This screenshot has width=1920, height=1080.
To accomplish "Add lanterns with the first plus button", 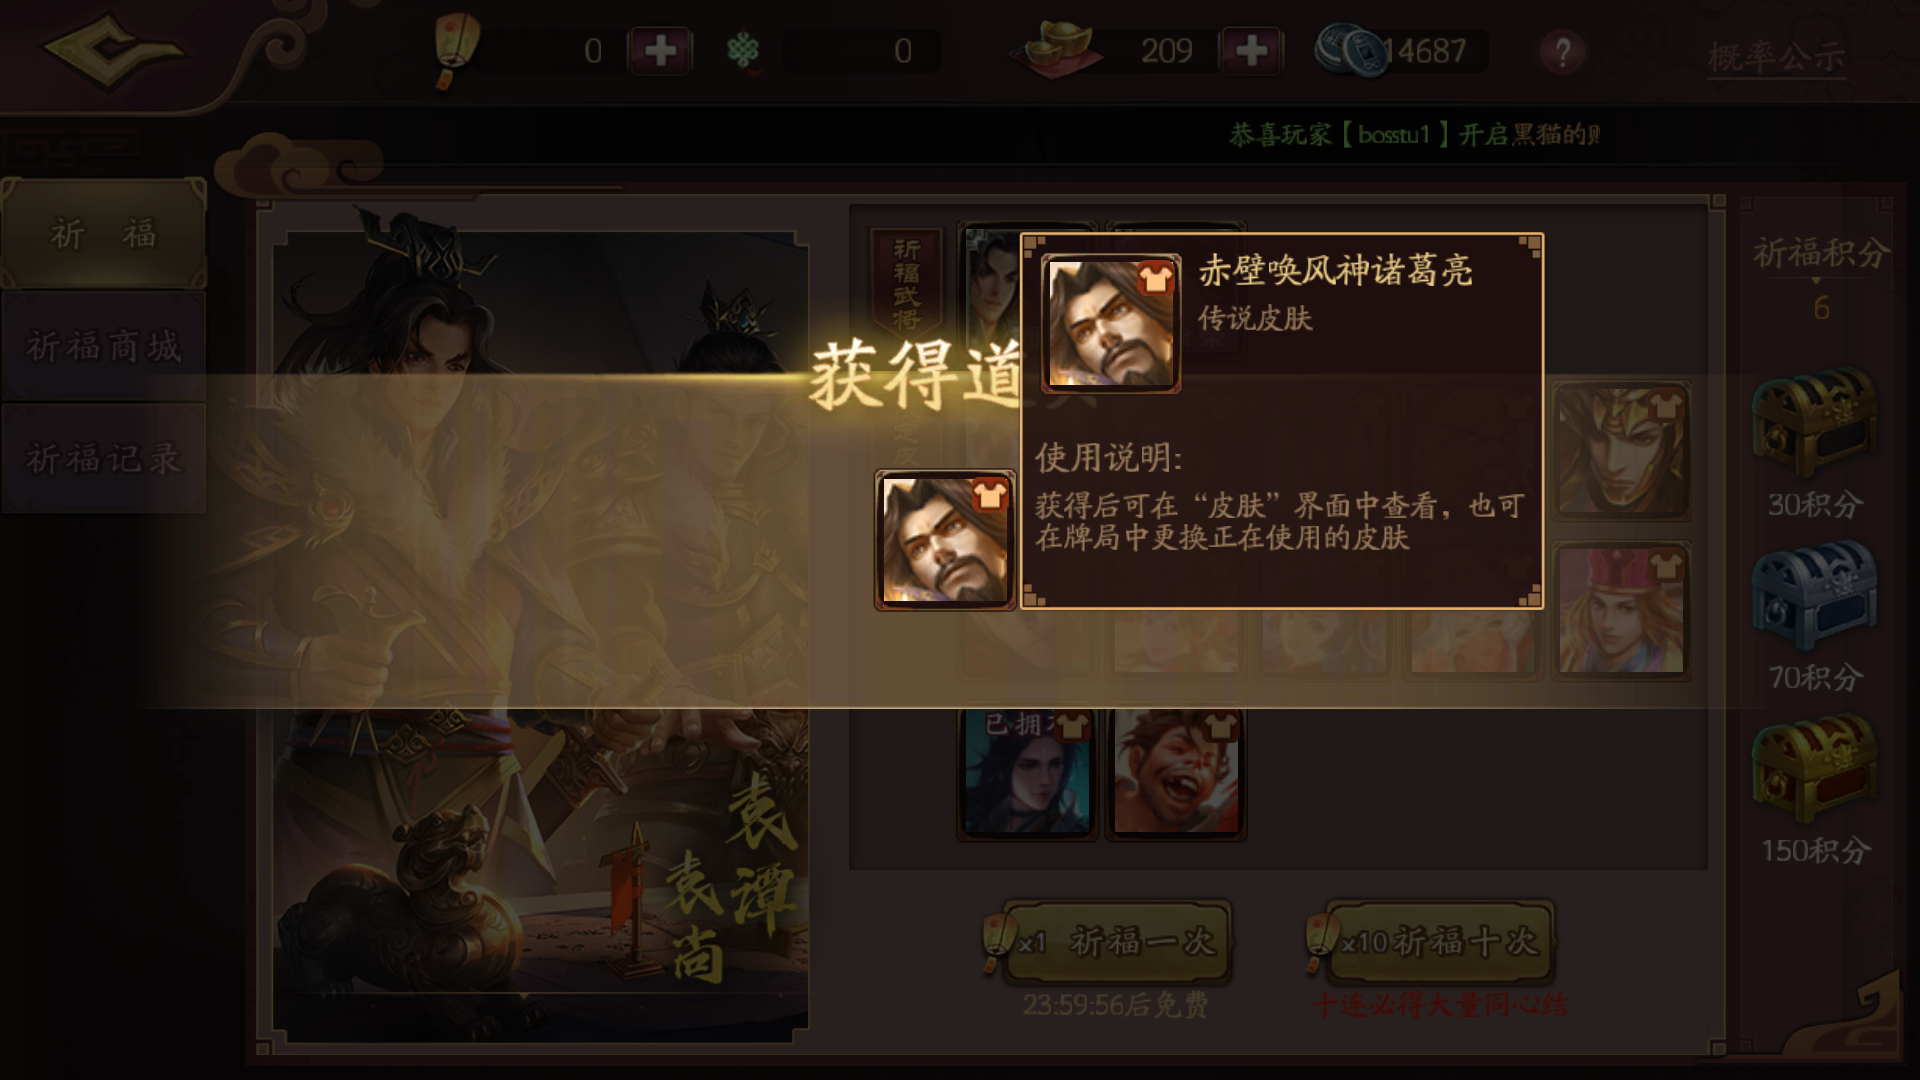I will (660, 51).
